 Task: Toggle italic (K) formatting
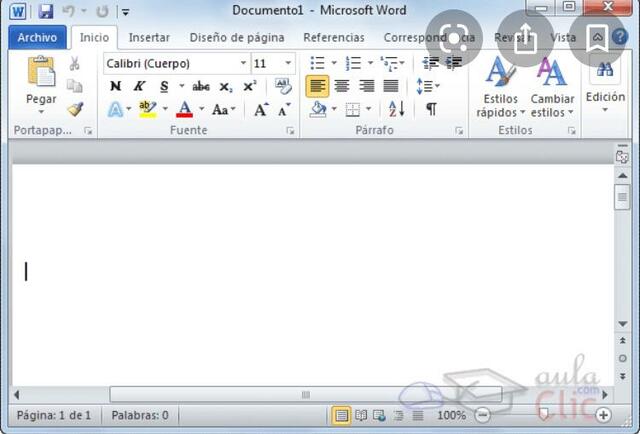coord(139,86)
